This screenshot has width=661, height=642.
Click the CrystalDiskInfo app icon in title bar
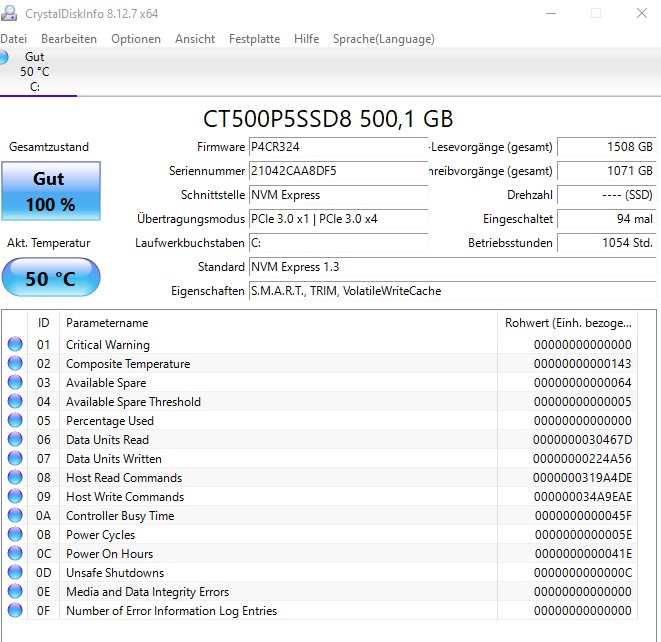click(9, 13)
